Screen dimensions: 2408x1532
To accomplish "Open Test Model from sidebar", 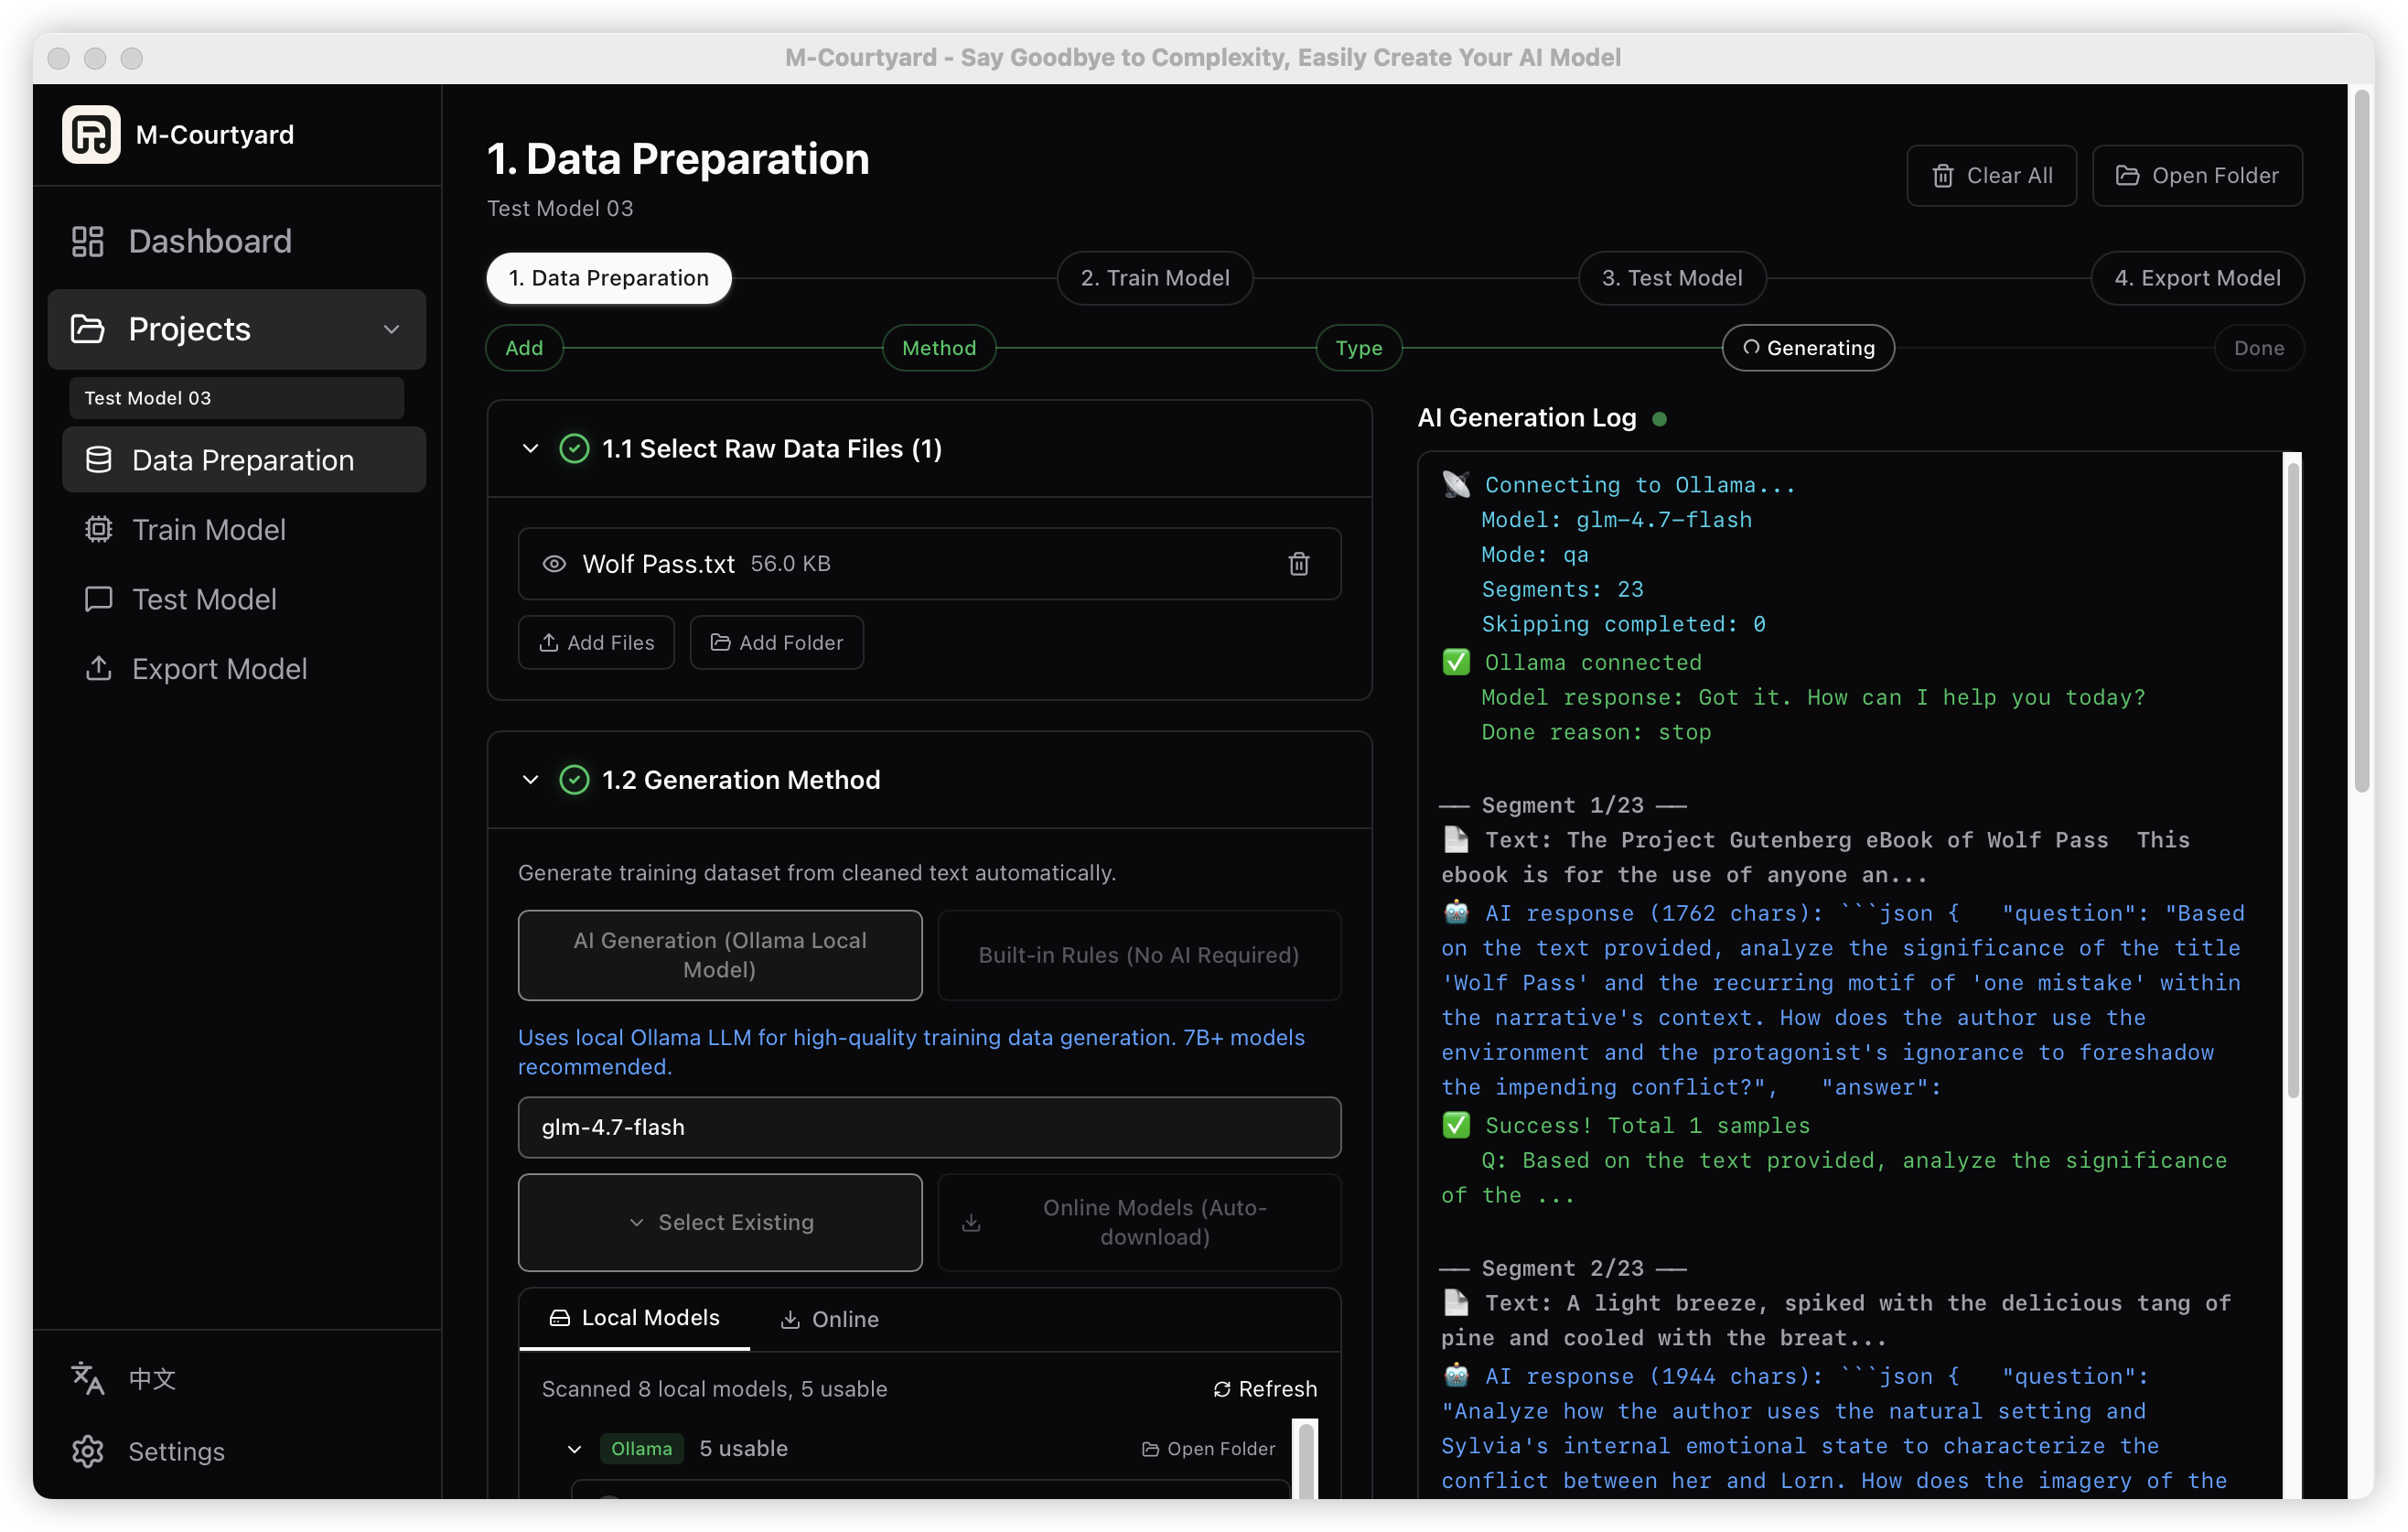I will pyautogui.click(x=204, y=599).
